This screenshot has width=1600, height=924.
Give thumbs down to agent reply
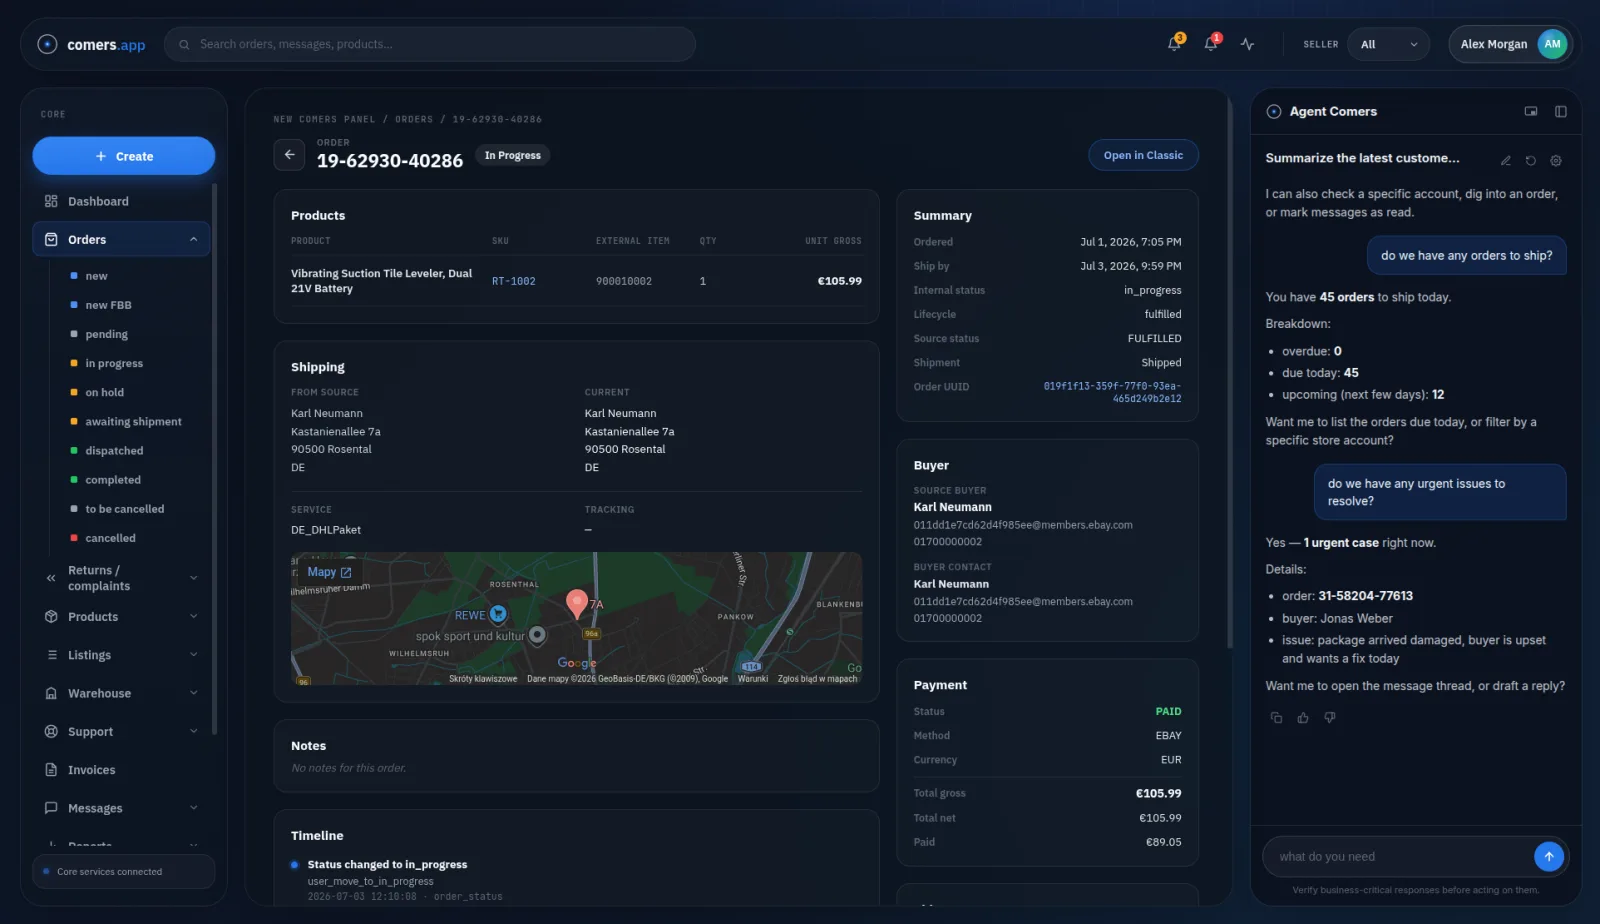tap(1330, 717)
